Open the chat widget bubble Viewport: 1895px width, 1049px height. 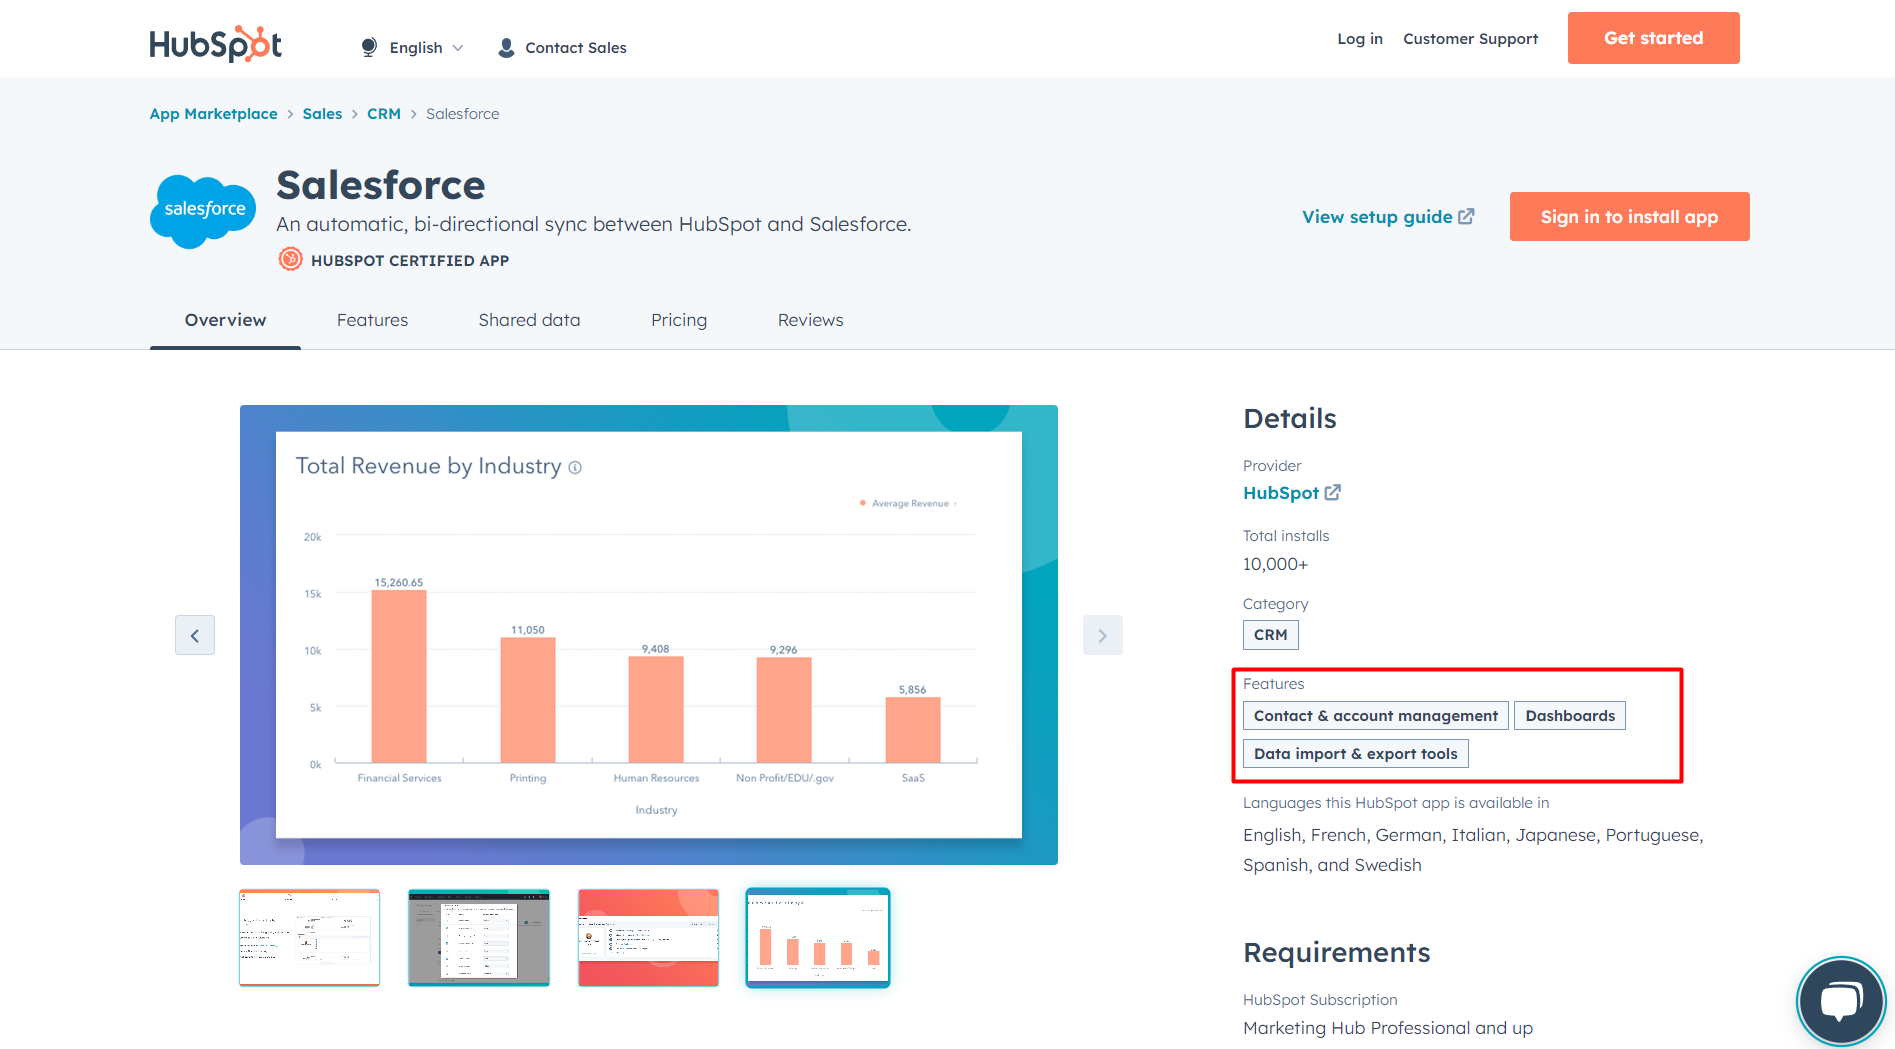tap(1840, 1000)
